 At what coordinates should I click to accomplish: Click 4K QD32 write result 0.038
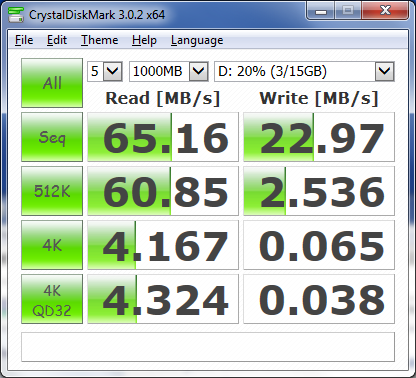(x=319, y=299)
